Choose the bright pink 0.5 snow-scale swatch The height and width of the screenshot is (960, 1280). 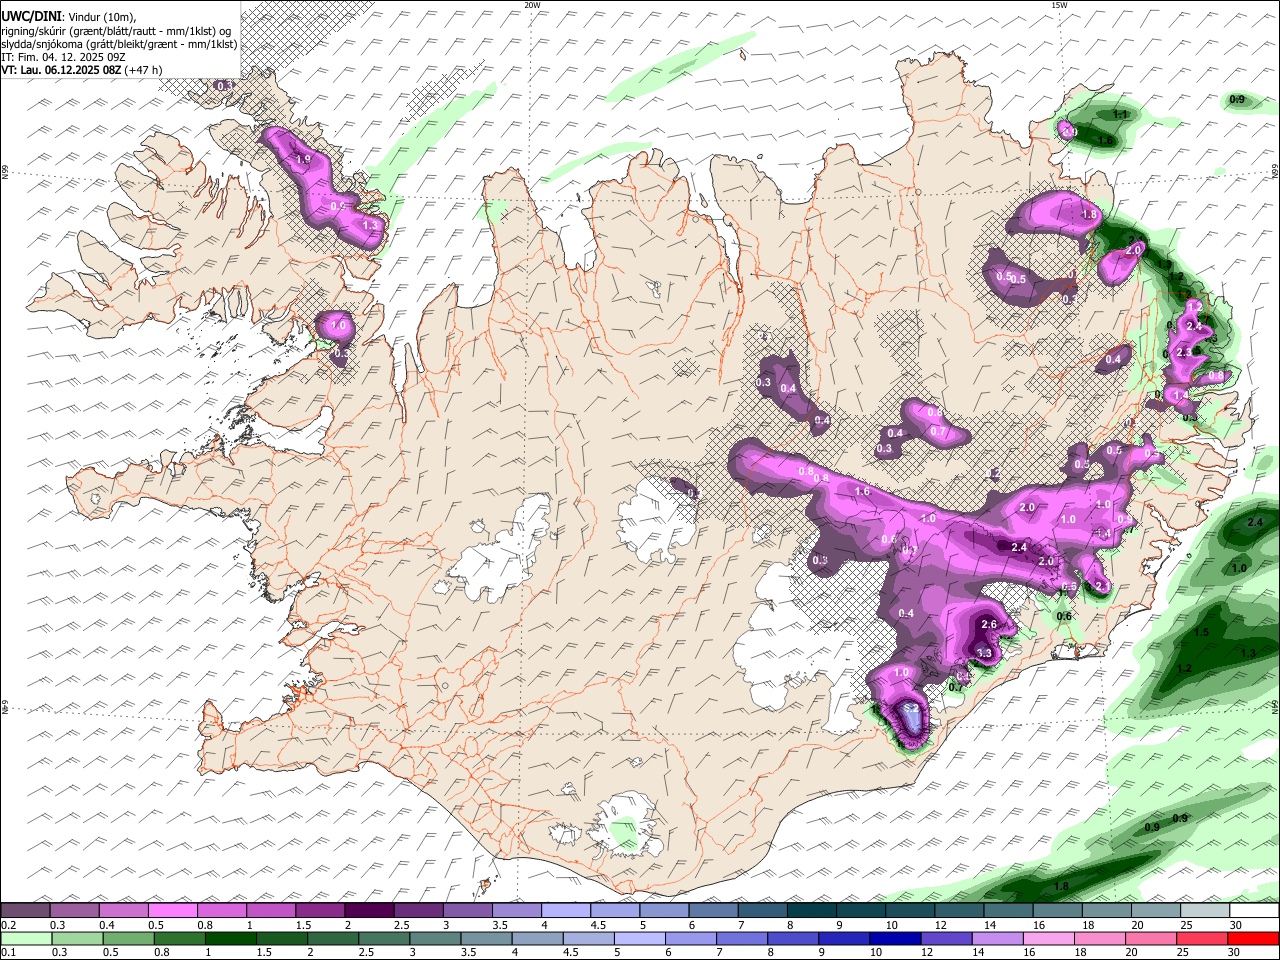click(172, 911)
